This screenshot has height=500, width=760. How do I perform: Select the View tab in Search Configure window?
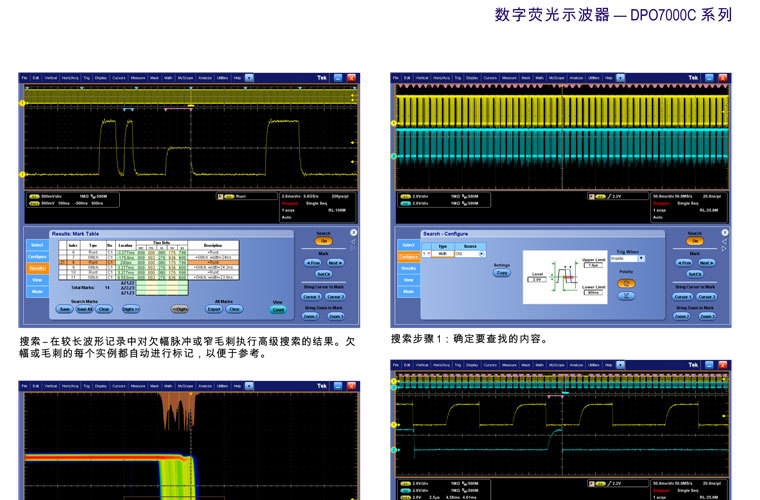[409, 280]
